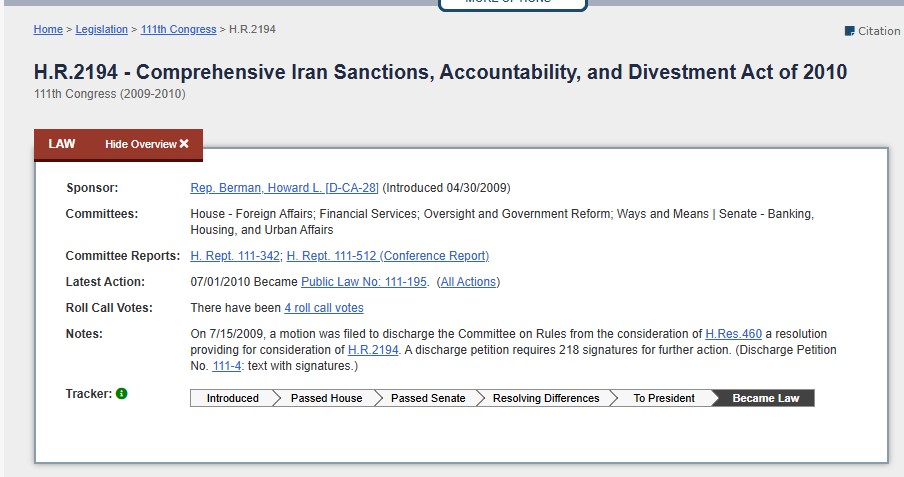The image size is (904, 477).
Task: View All Actions link
Action: click(x=468, y=282)
